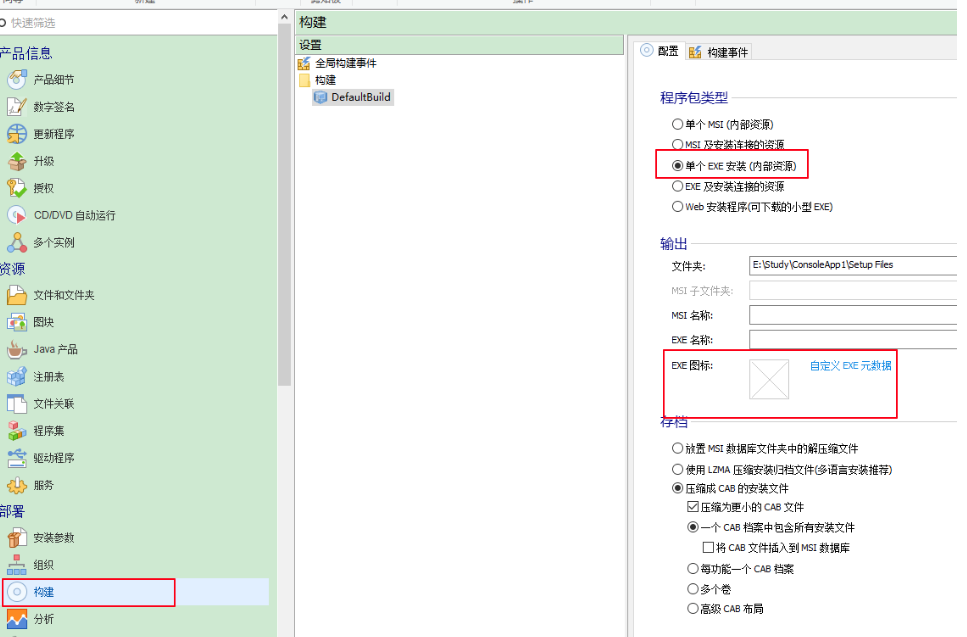This screenshot has width=967, height=637.
Task: Click the EXE 图标 placeholder image
Action: coord(769,379)
